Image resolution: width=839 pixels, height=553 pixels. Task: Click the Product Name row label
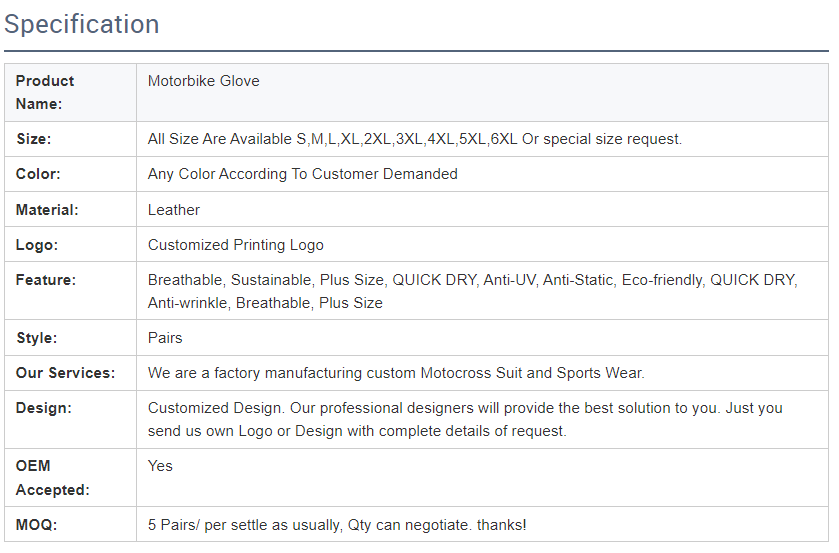[45, 92]
